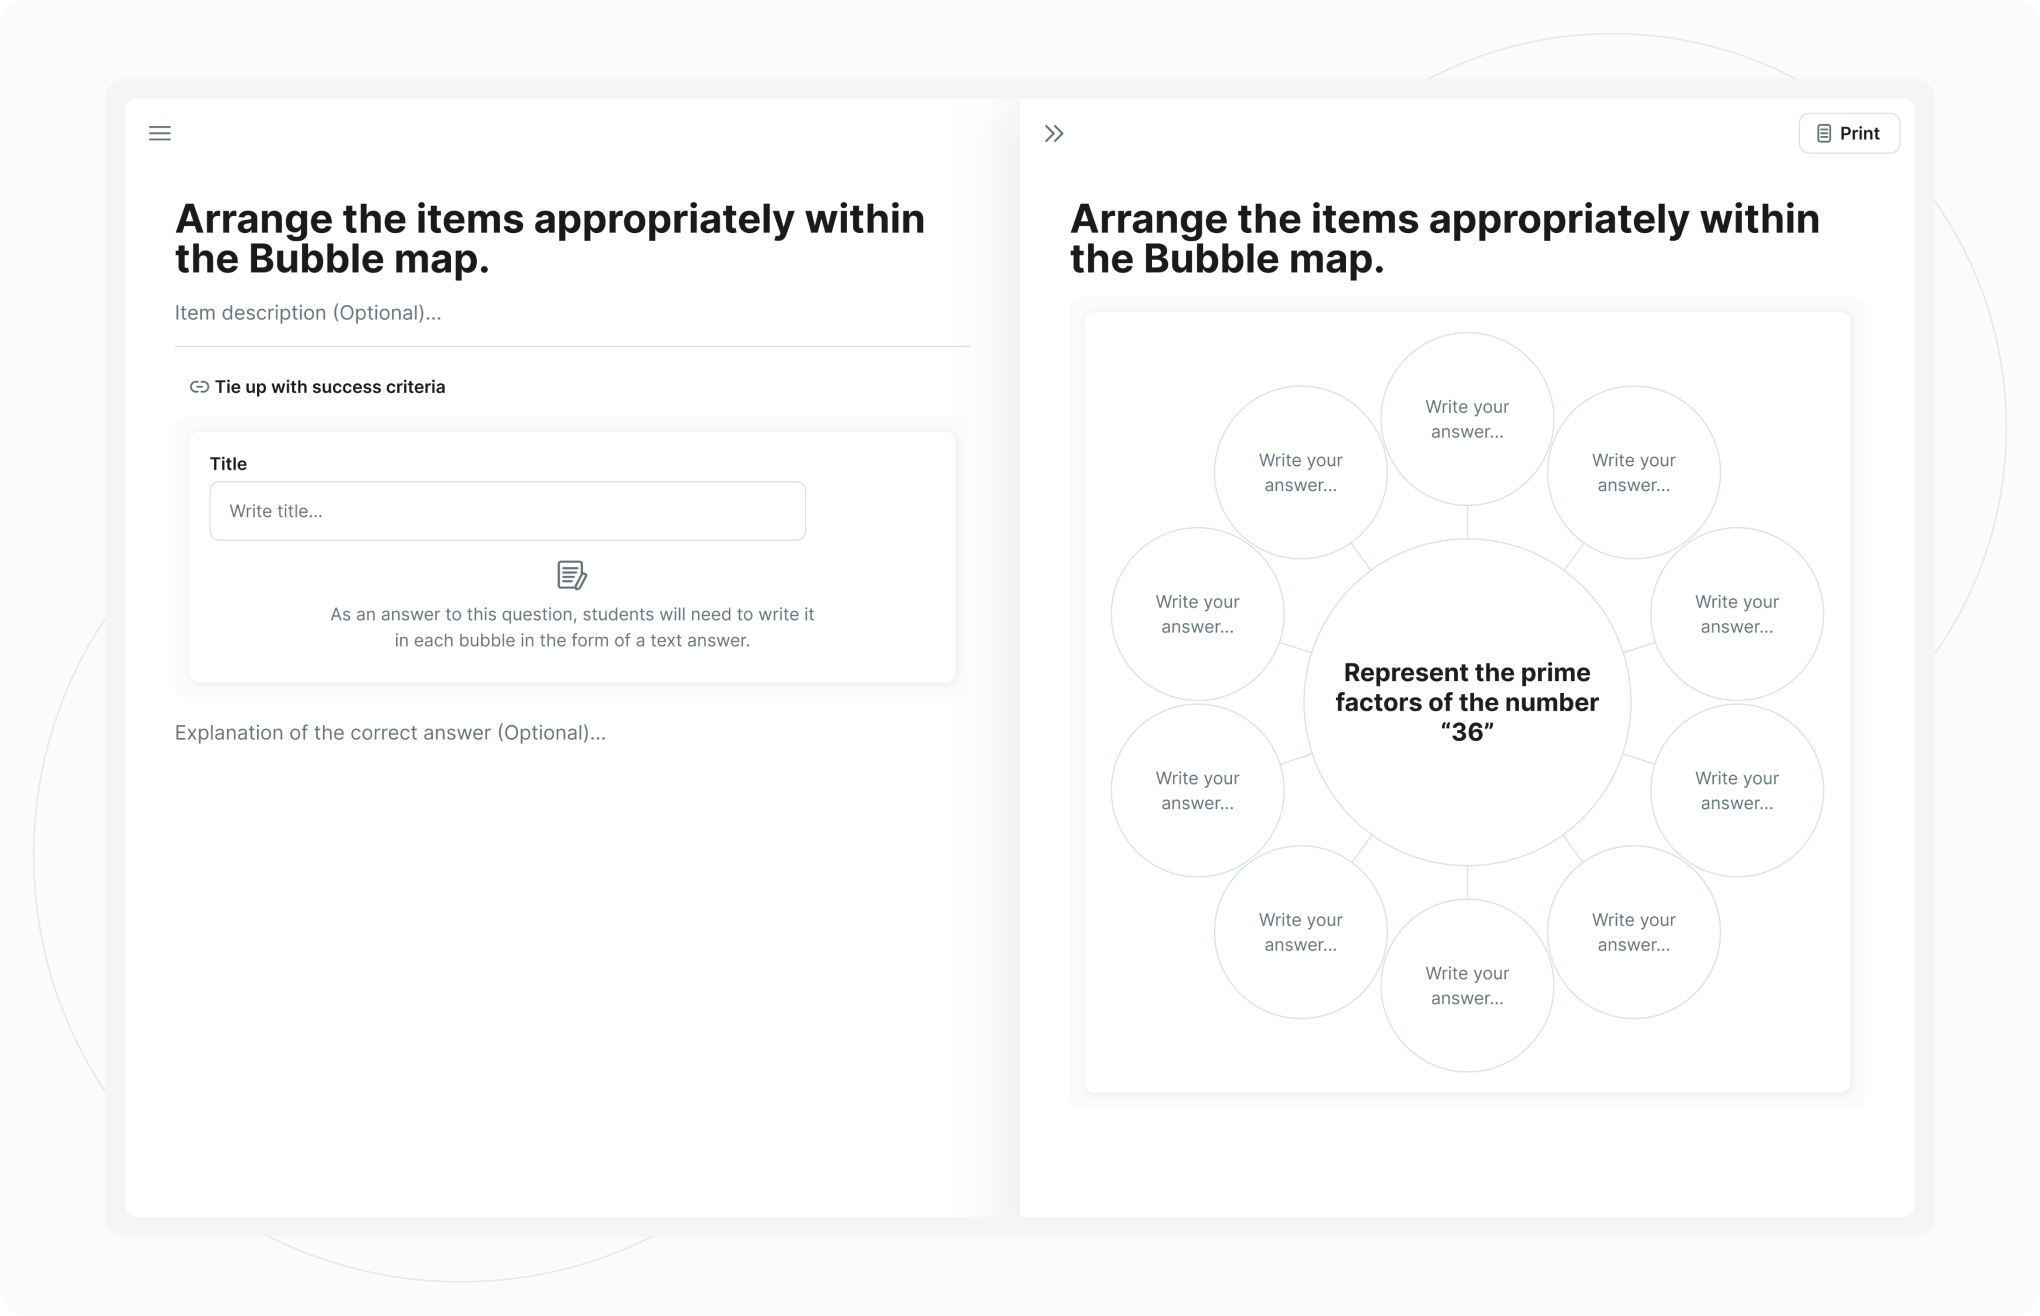Click the link icon beside success criteria

tap(199, 387)
